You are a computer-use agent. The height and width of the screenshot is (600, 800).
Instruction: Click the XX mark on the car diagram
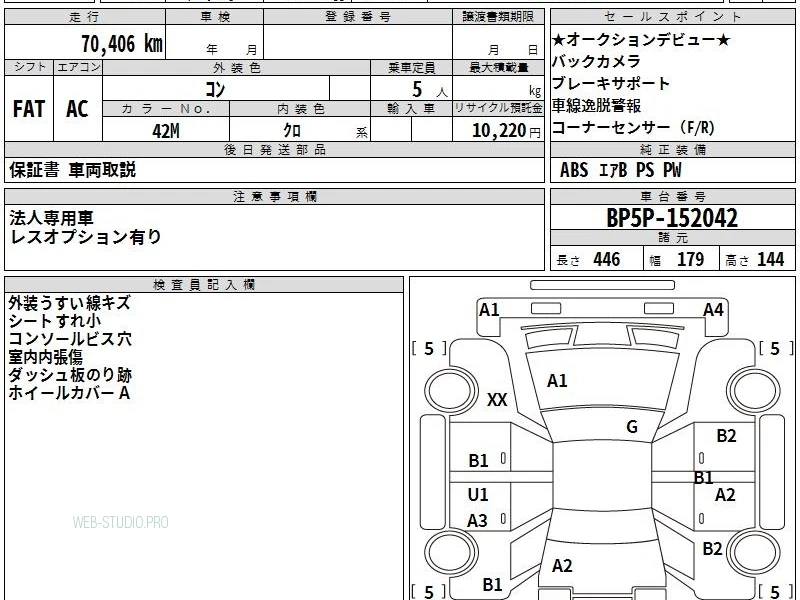pos(497,399)
